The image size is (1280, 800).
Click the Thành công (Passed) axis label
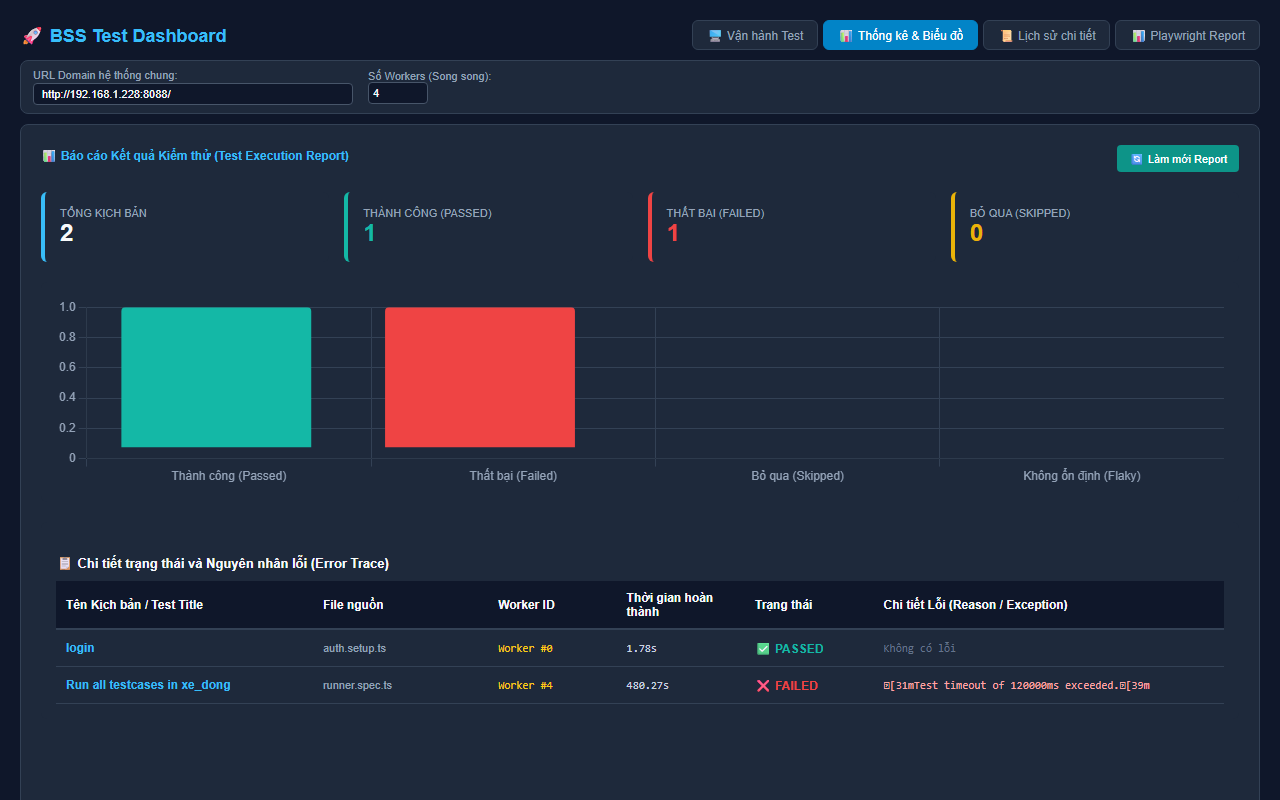(229, 476)
